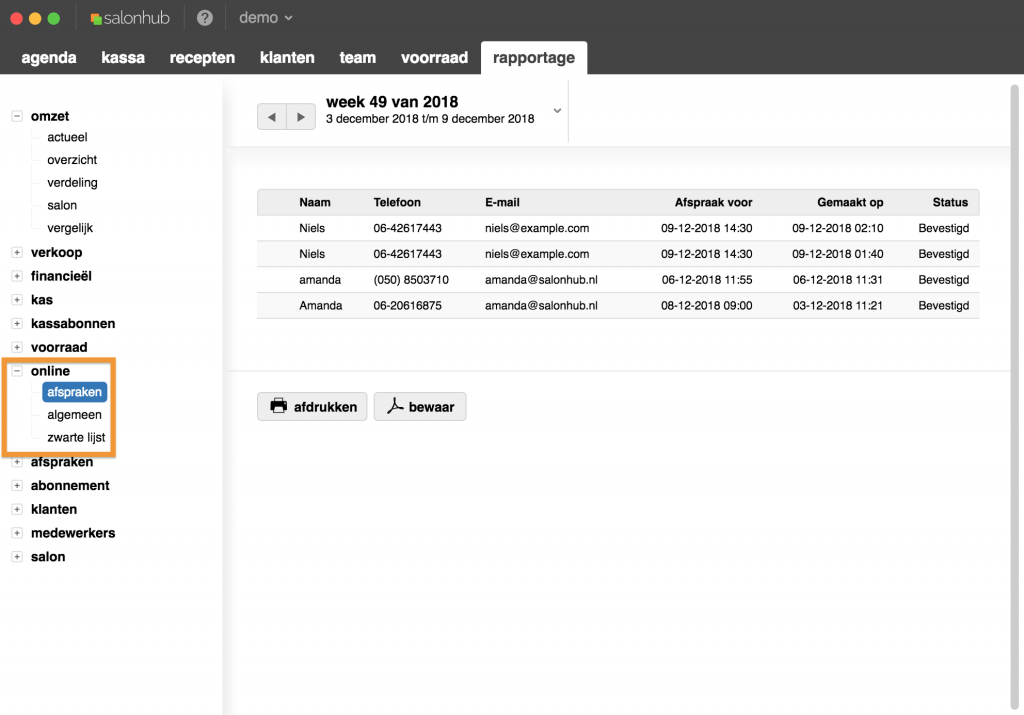Screen dimensions: 1024x715
Task: Expand the financieel tree section
Action: tap(17, 276)
